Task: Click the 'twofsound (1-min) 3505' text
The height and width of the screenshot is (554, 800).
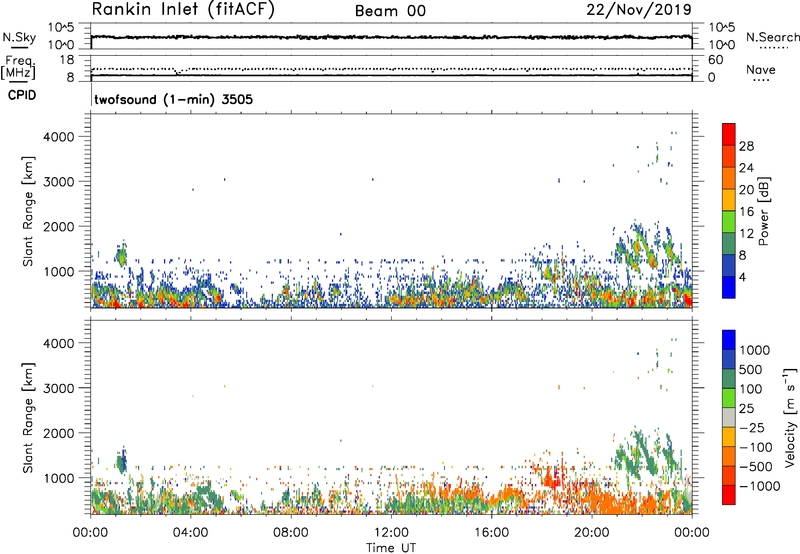Action: (173, 99)
